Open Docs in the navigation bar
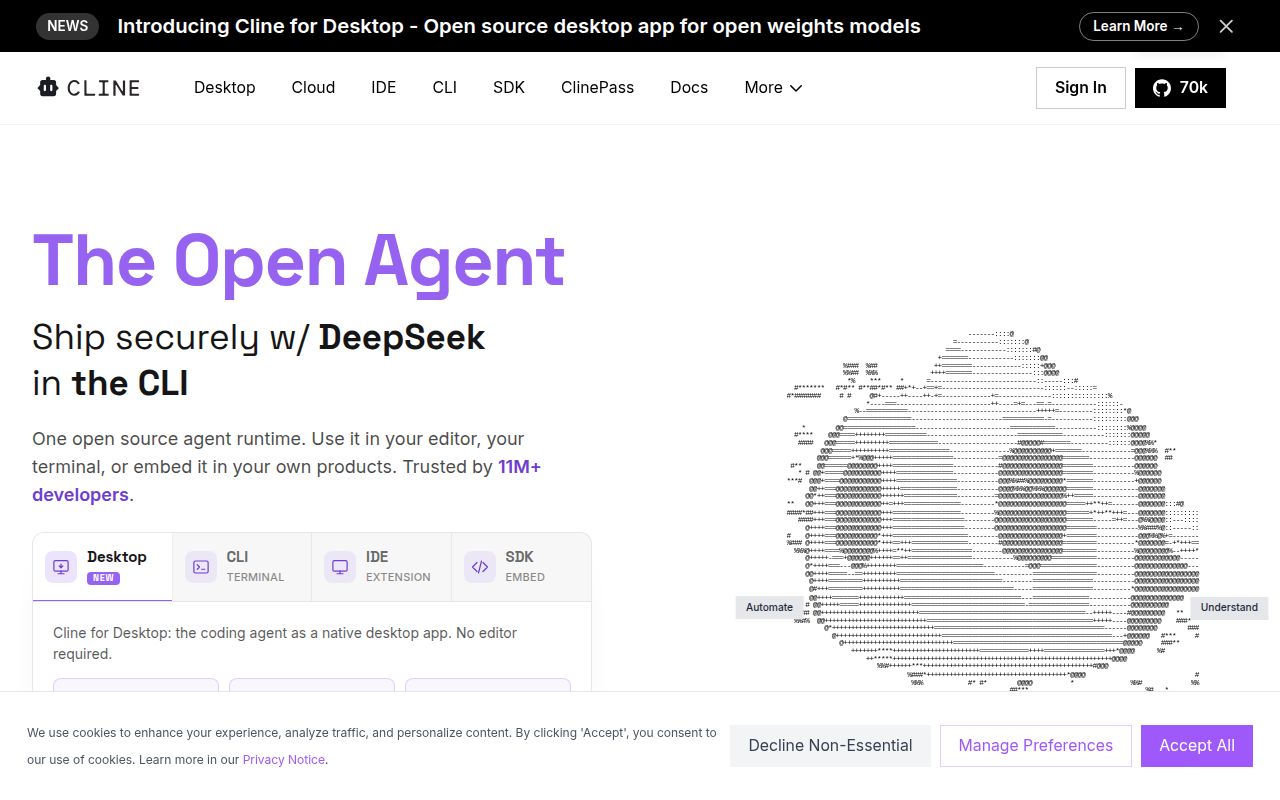The image size is (1280, 800). point(689,88)
